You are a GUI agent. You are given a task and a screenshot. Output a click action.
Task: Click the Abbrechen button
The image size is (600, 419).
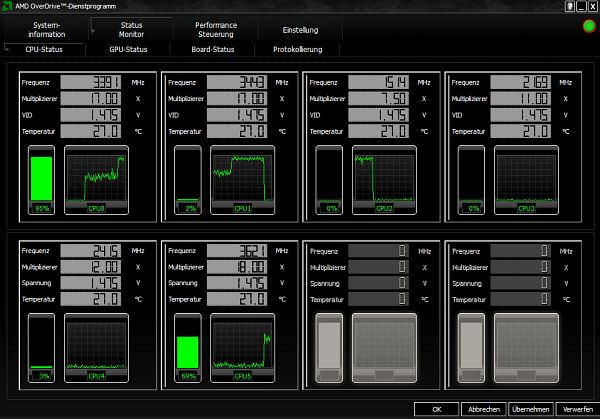click(484, 409)
